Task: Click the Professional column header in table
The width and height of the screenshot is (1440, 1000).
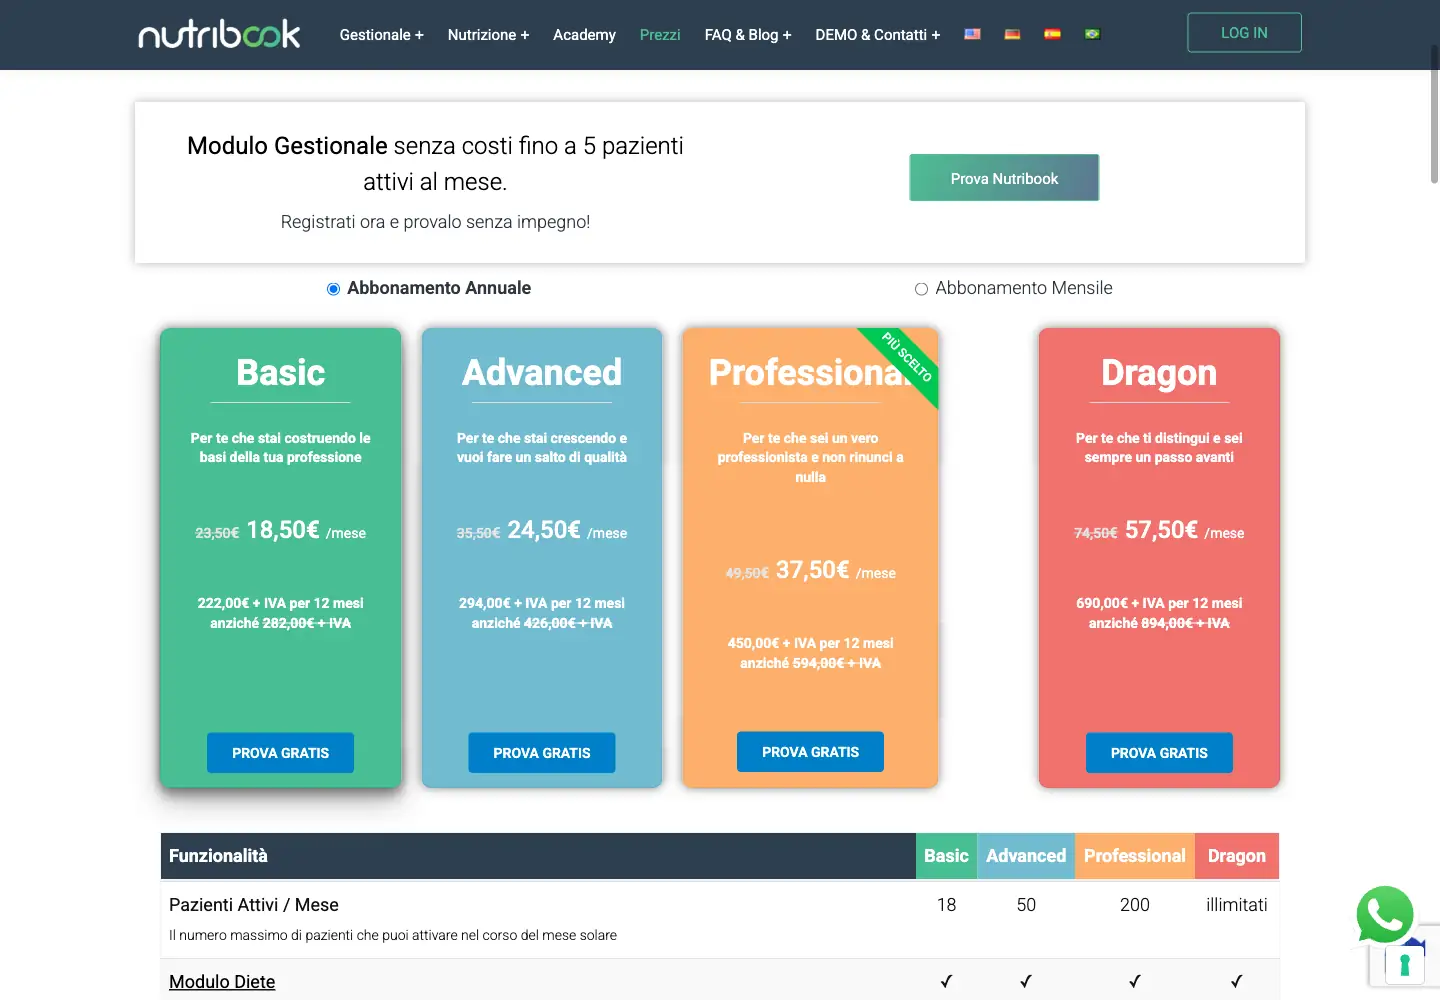Action: pos(1135,856)
